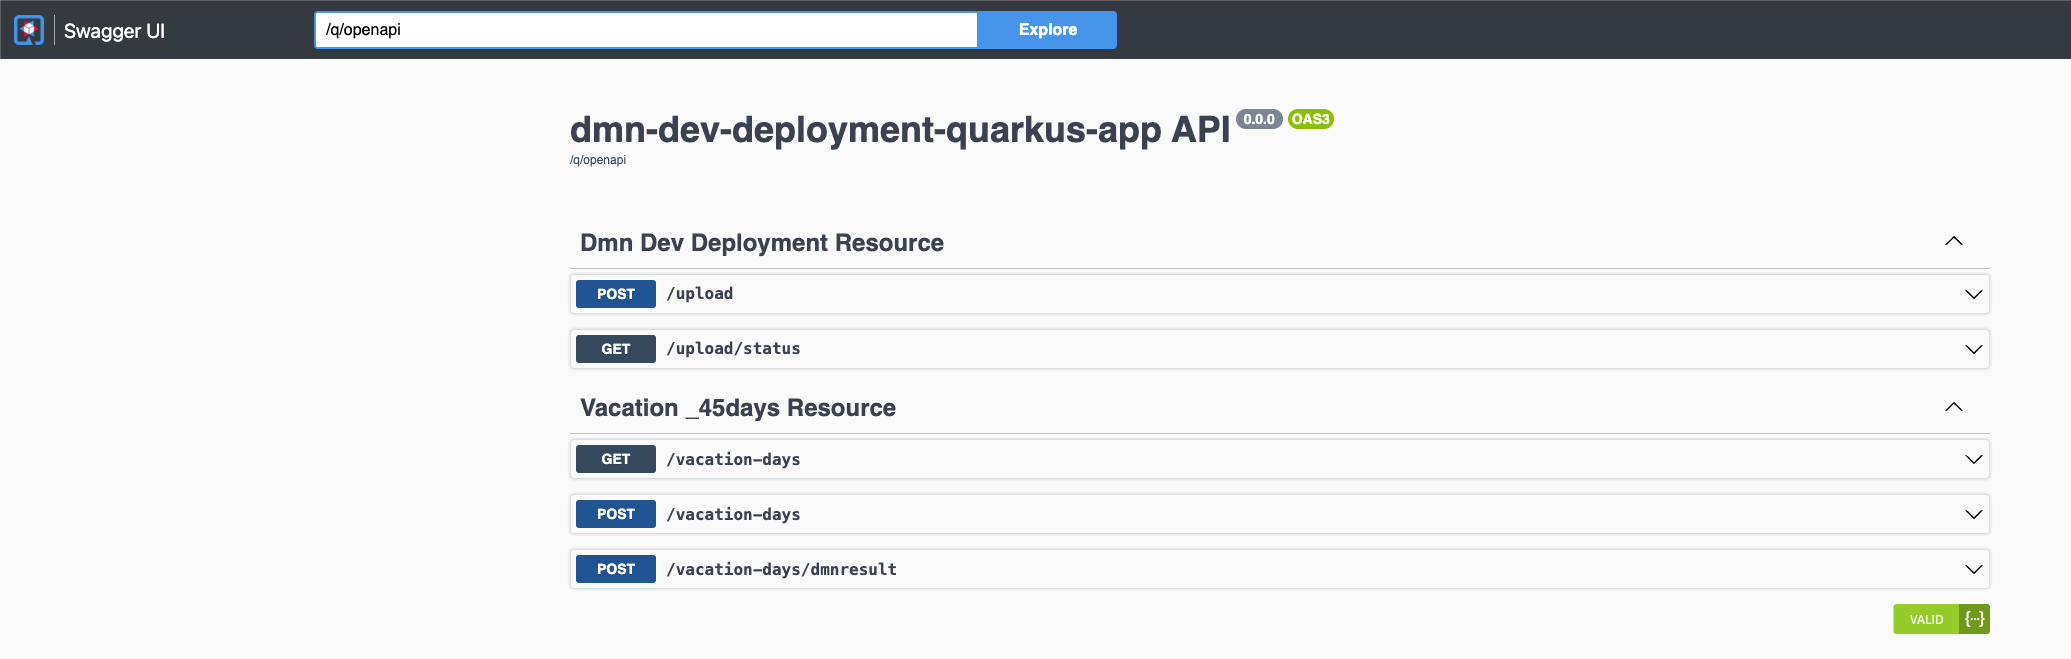
Task: Select the /vacation-days/dmnresult path text
Action: (x=781, y=569)
